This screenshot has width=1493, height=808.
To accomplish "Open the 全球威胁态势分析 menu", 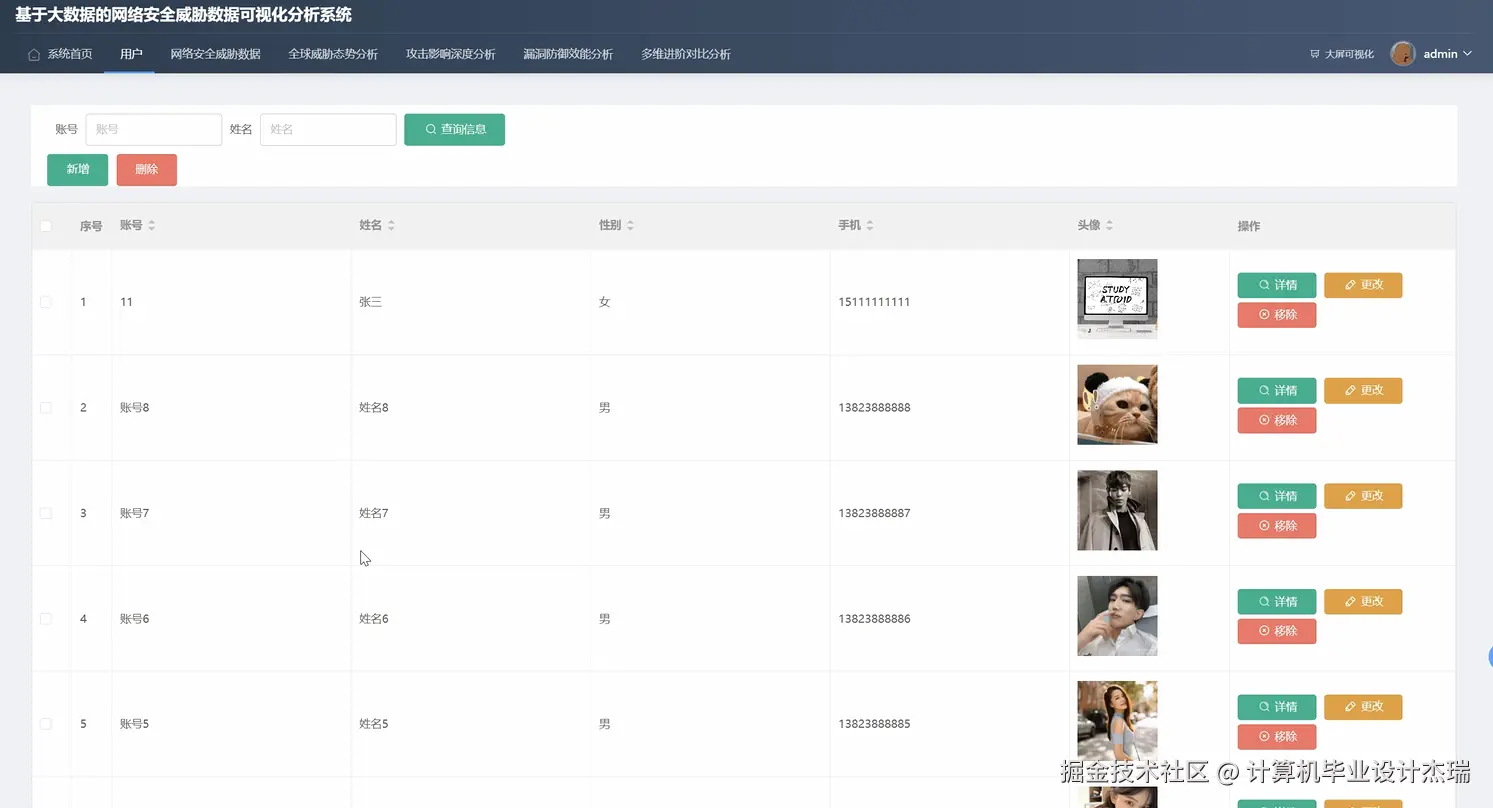I will point(333,54).
